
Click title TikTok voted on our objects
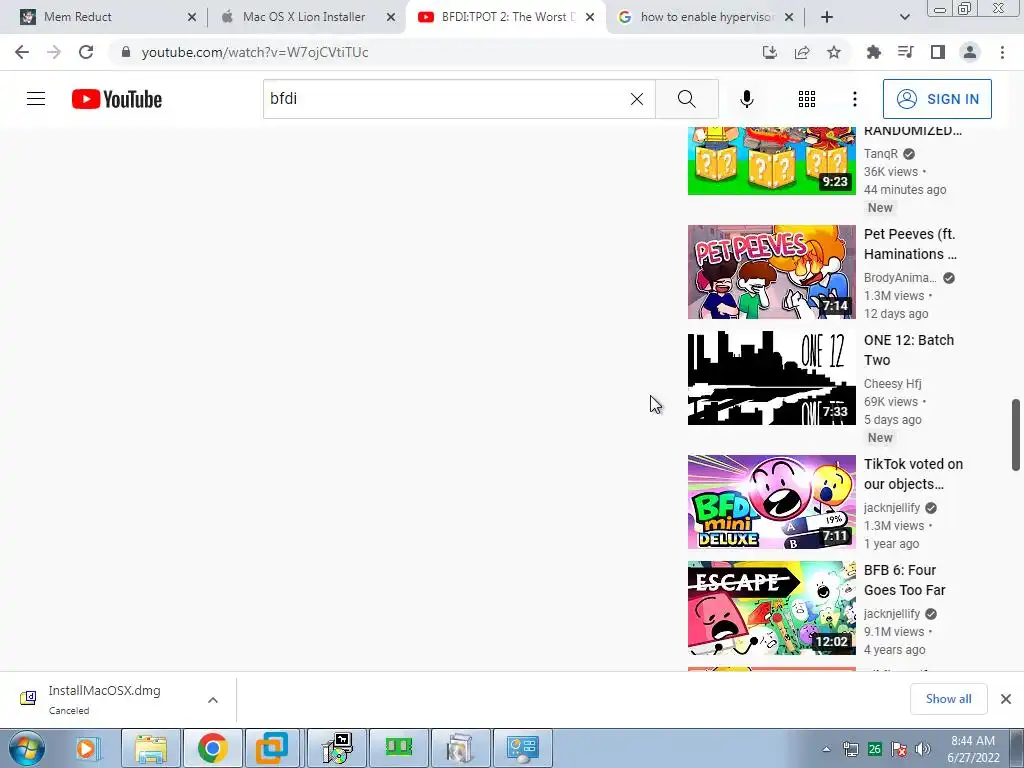coord(913,474)
